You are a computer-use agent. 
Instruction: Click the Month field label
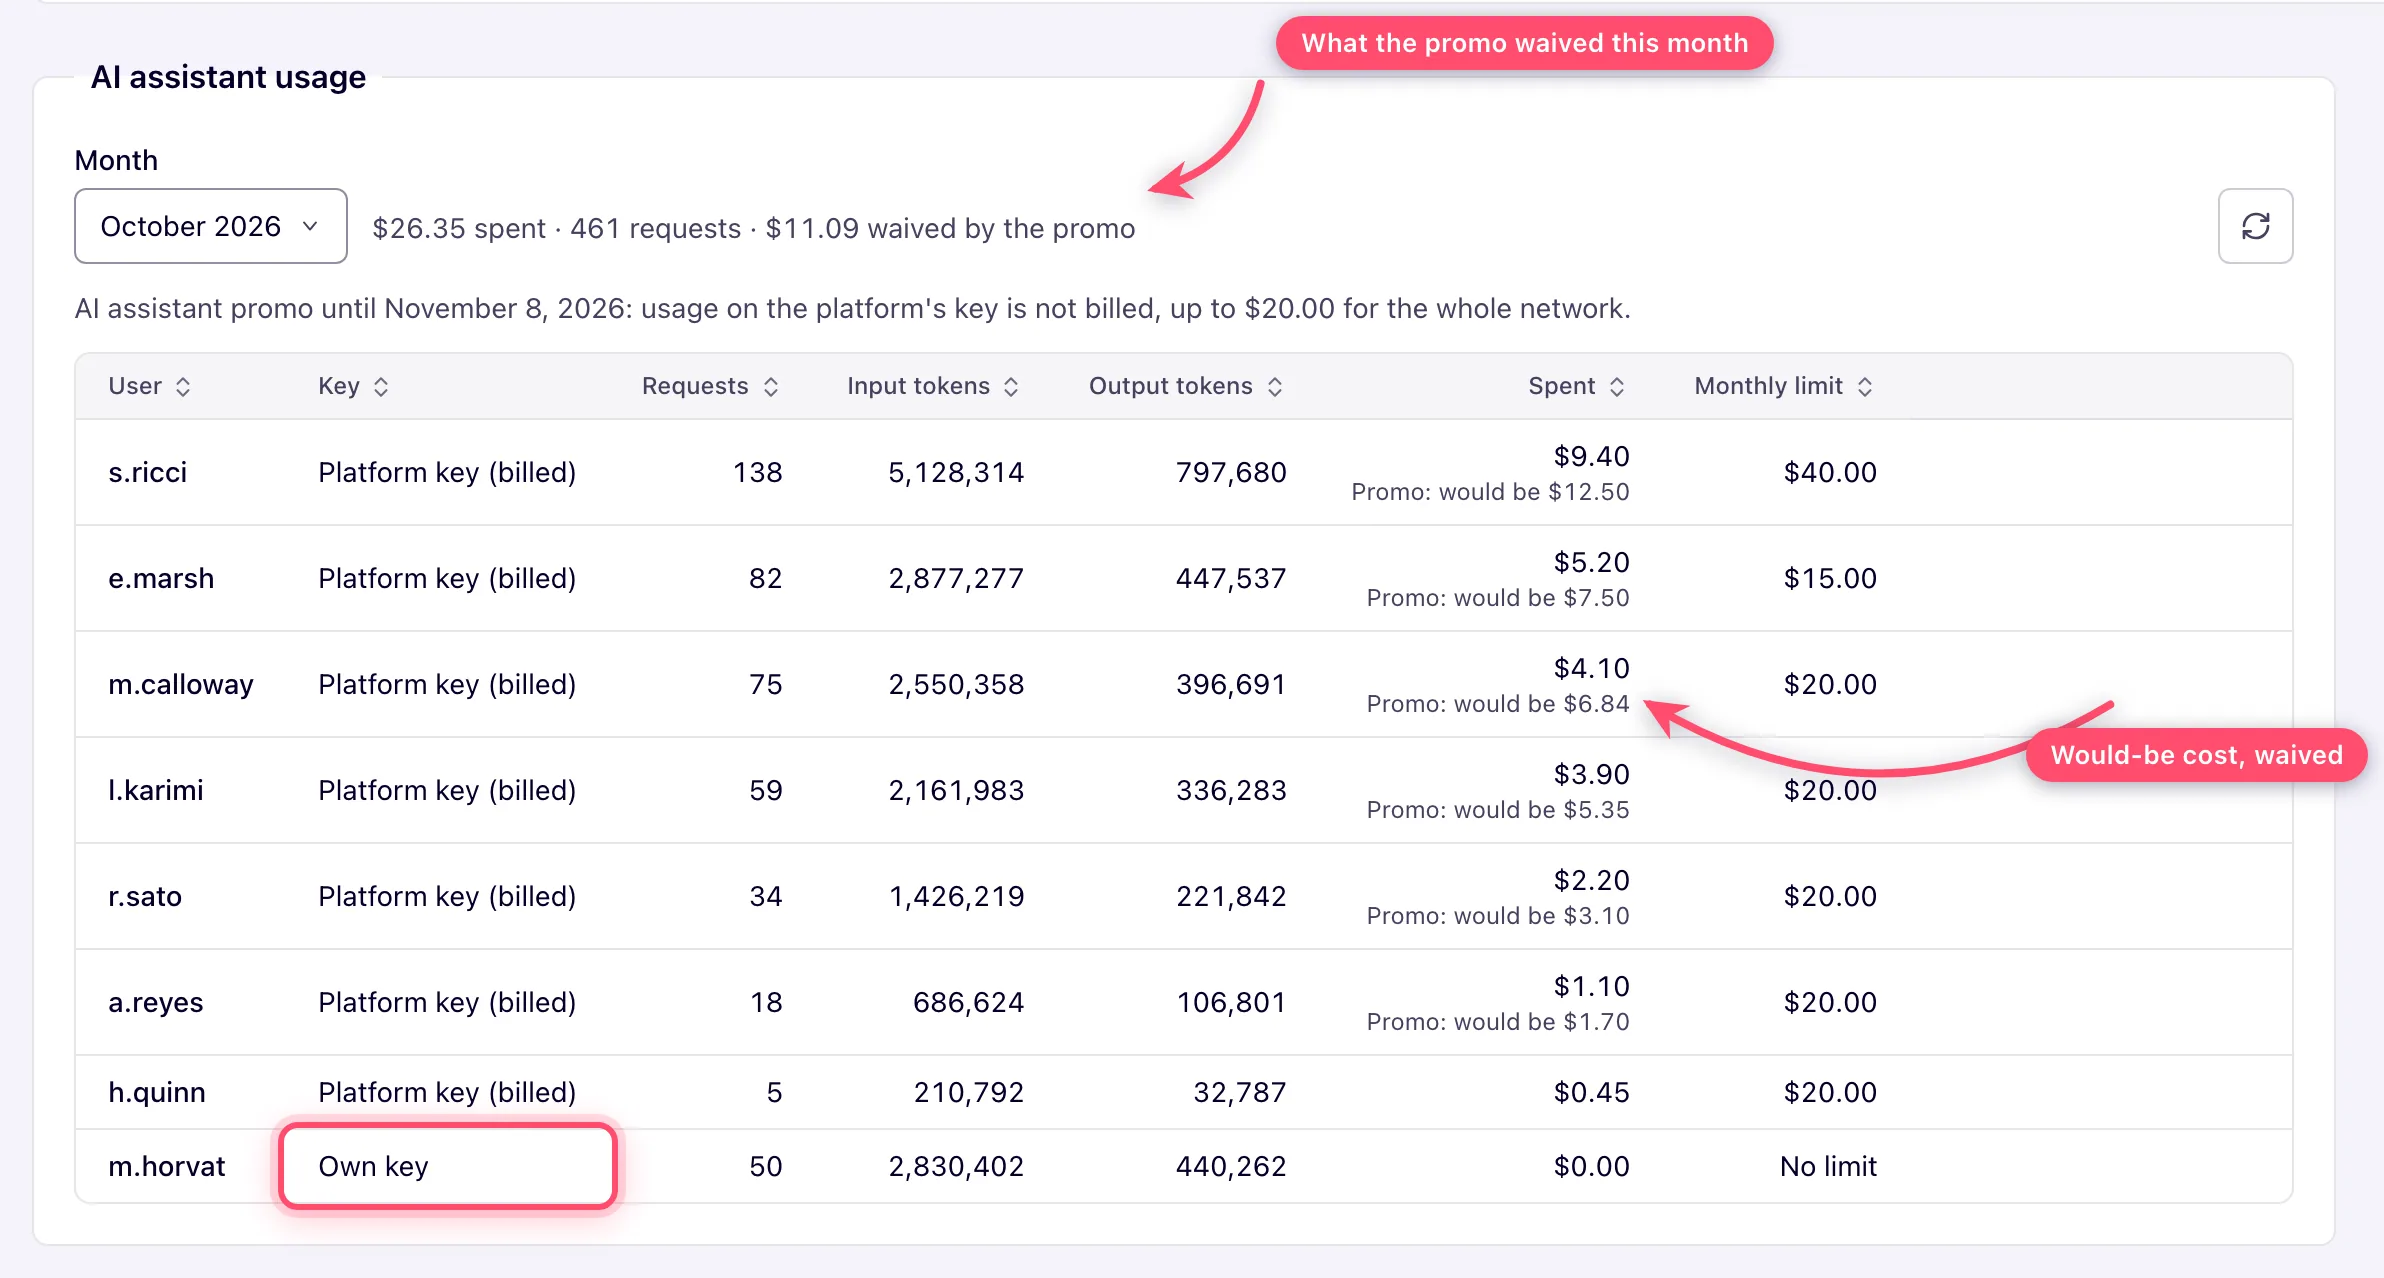pos(116,160)
